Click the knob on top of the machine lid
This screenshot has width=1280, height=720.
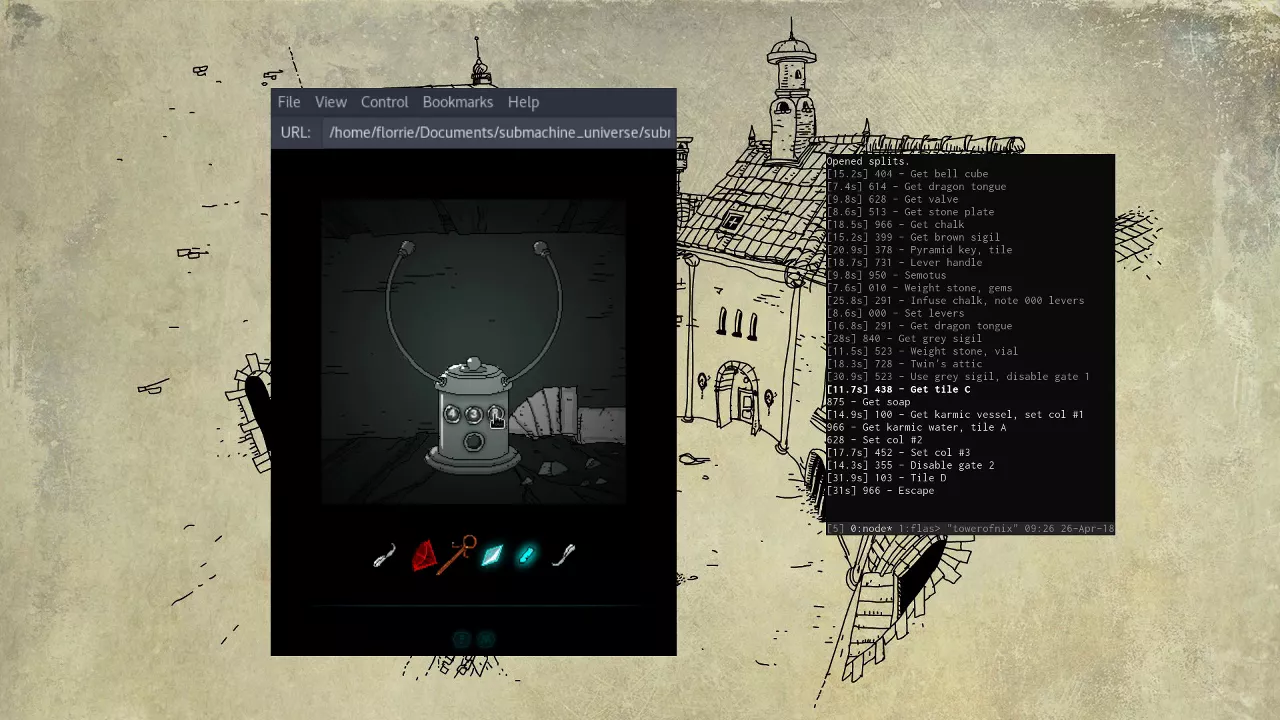coord(474,363)
